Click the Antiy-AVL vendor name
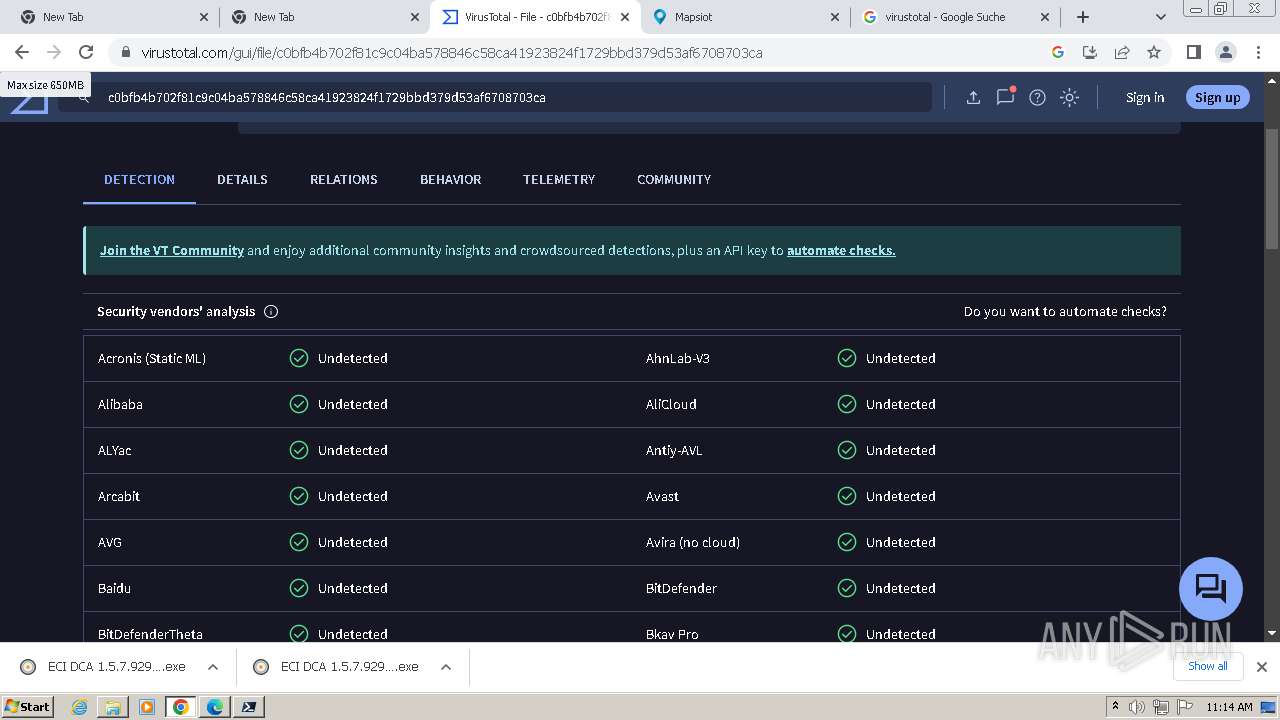This screenshot has width=1280, height=720. click(x=674, y=450)
